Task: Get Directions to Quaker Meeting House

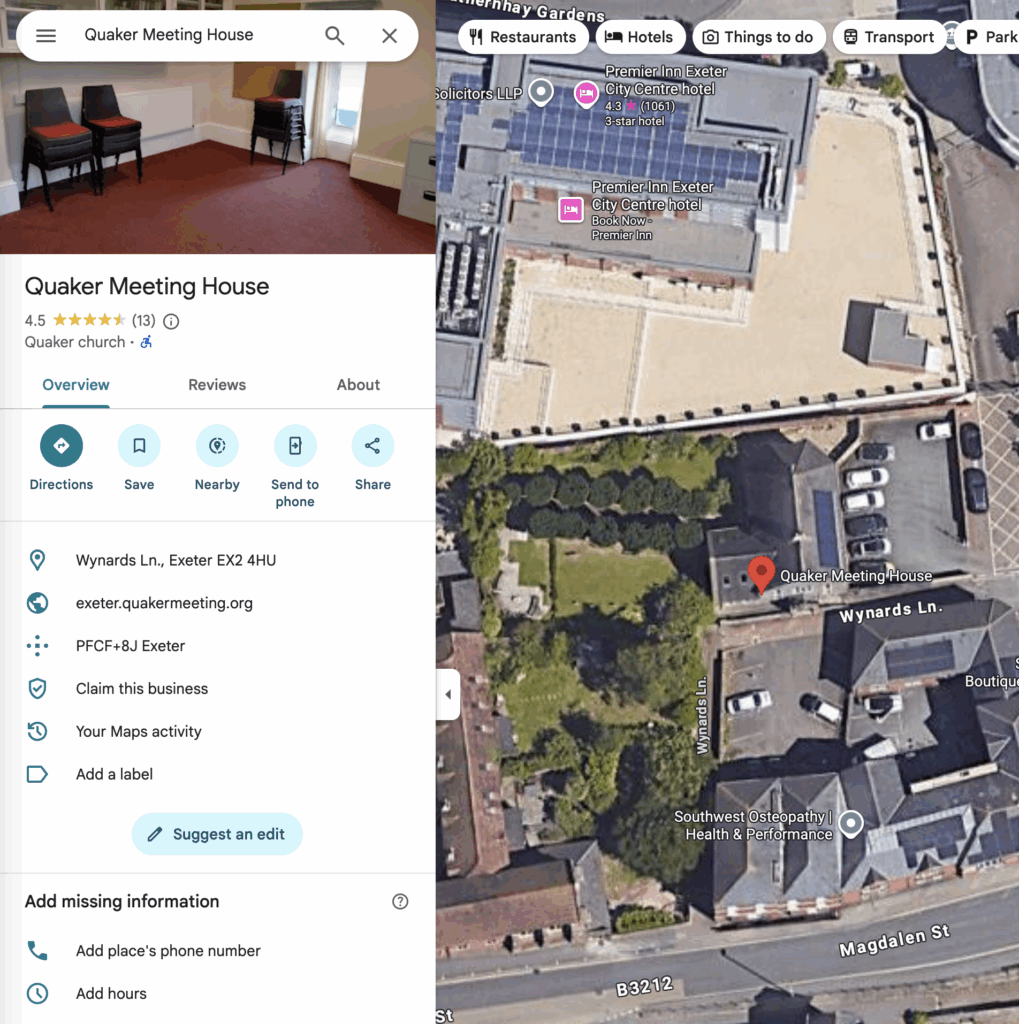Action: pos(61,445)
